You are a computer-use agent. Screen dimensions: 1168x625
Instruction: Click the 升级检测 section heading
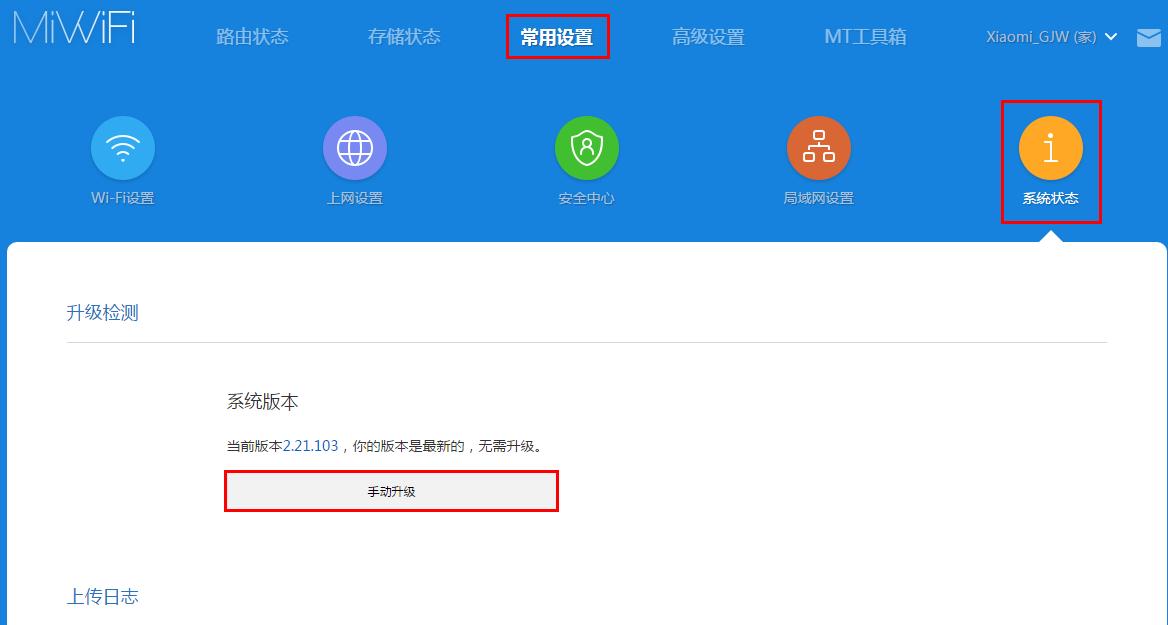(x=103, y=313)
